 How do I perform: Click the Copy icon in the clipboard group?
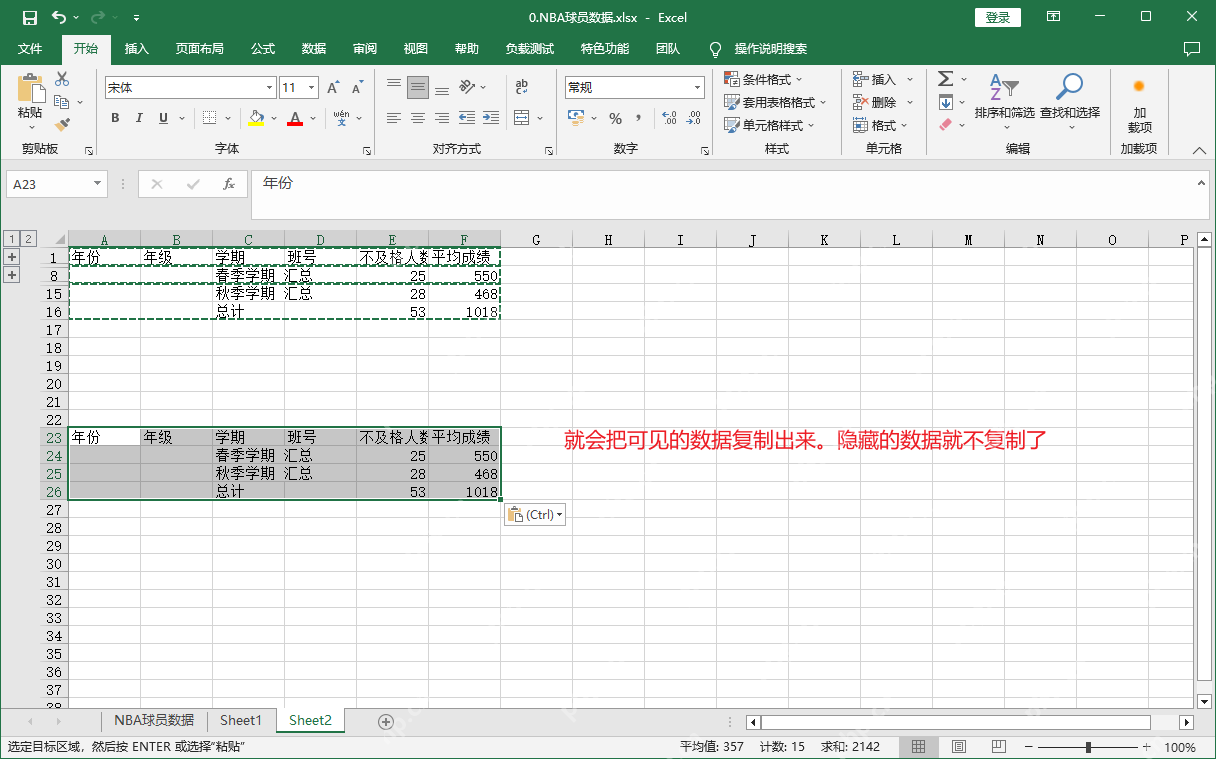[61, 102]
